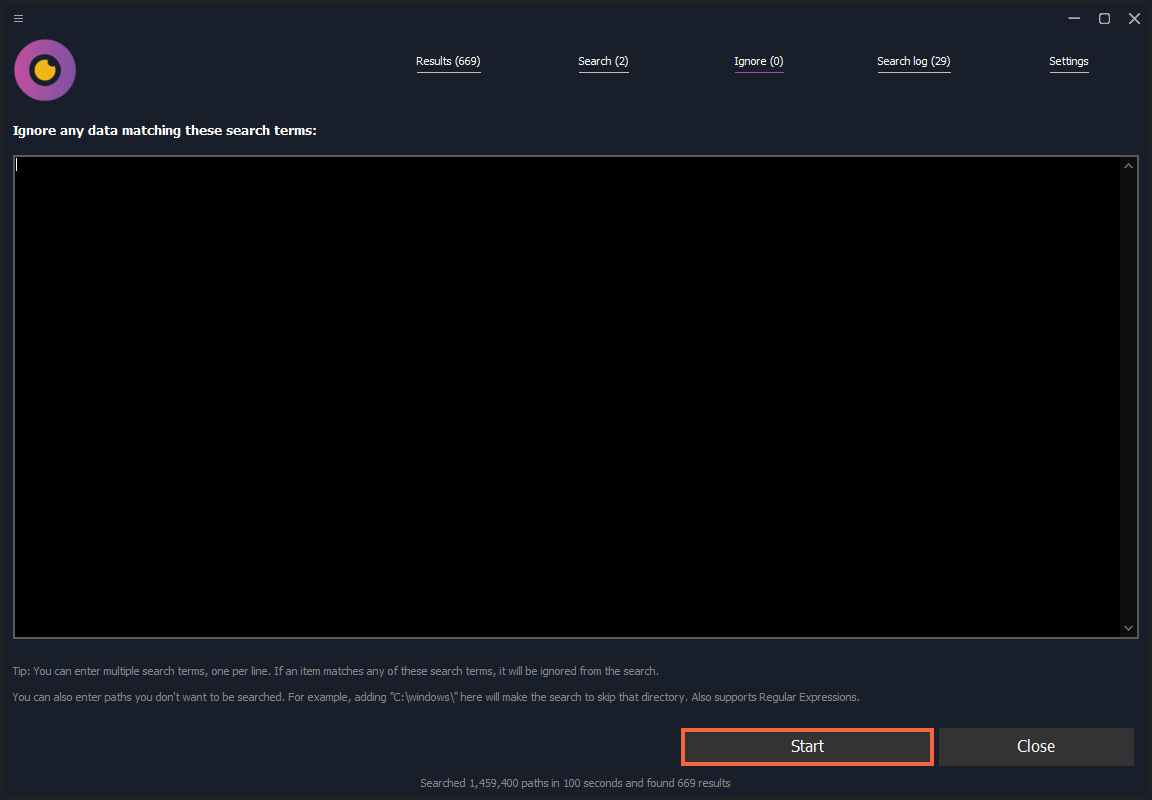Click the scrollbar up arrow
The width and height of the screenshot is (1152, 800).
coord(1128,164)
